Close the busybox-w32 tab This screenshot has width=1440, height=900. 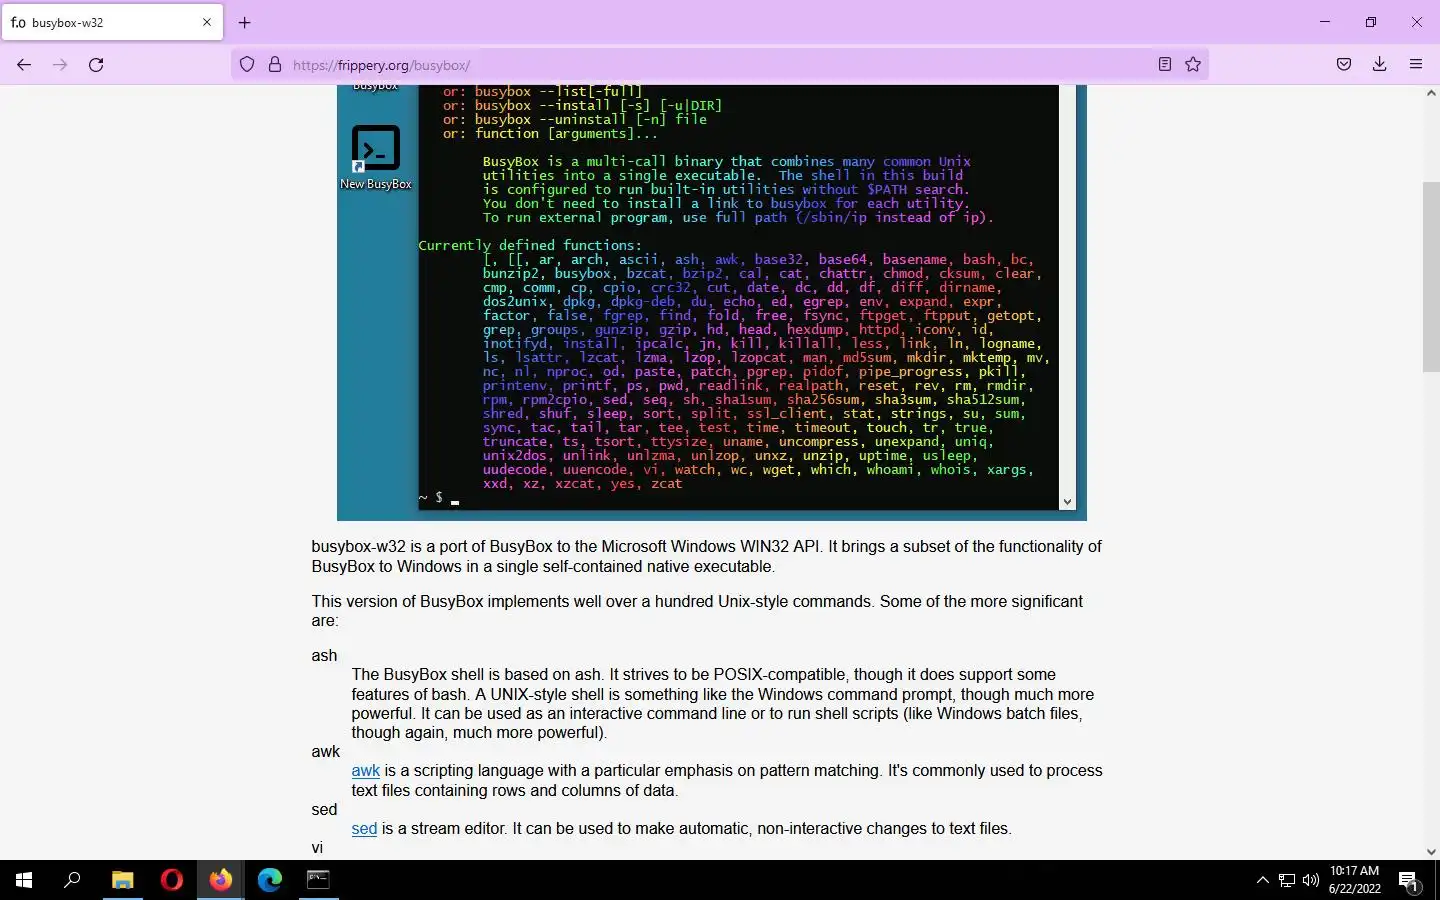tap(207, 22)
